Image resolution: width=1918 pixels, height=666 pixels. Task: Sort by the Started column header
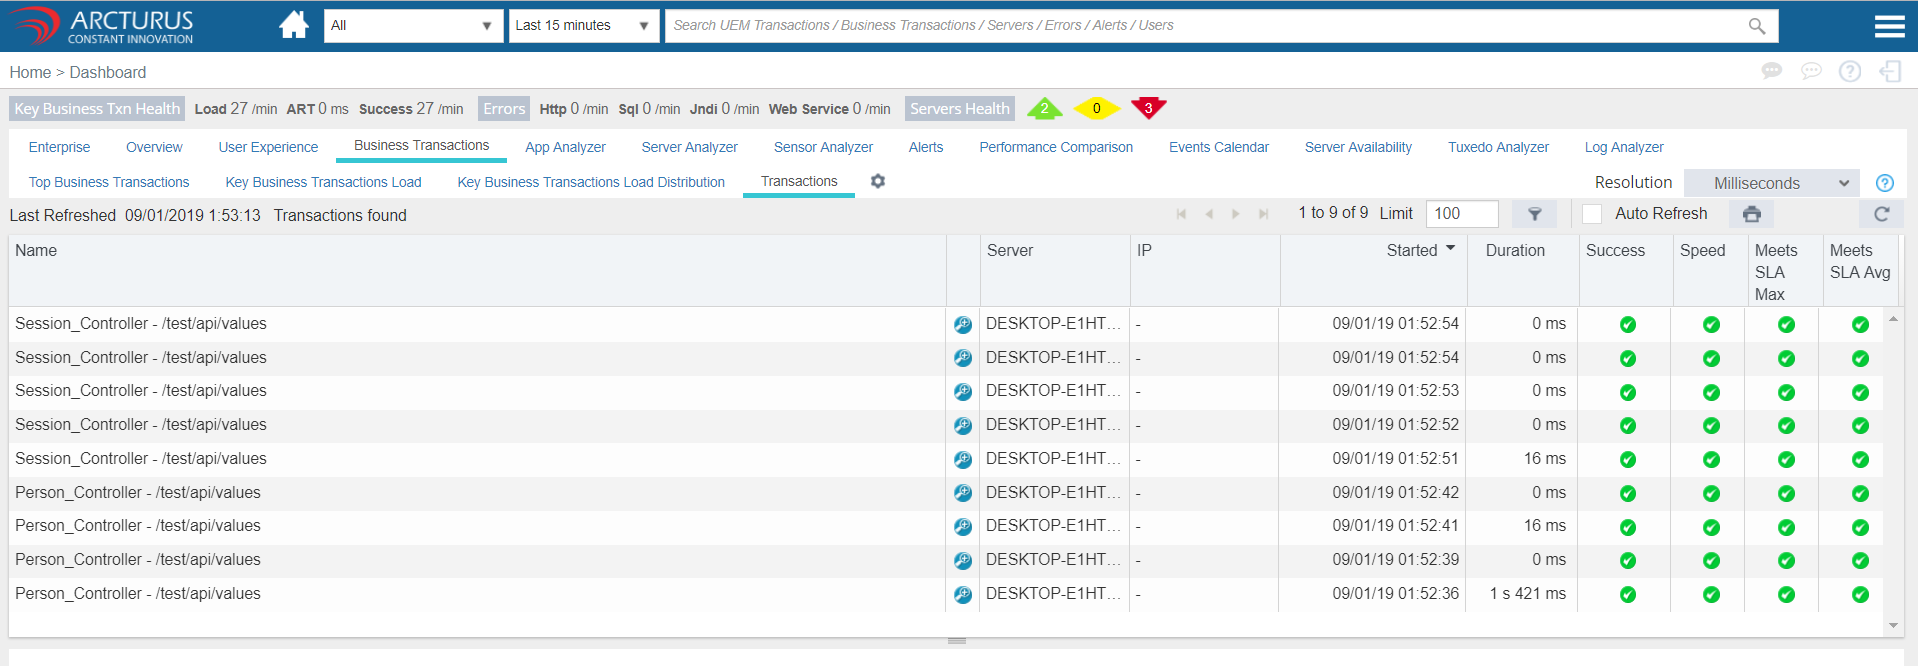tap(1411, 251)
